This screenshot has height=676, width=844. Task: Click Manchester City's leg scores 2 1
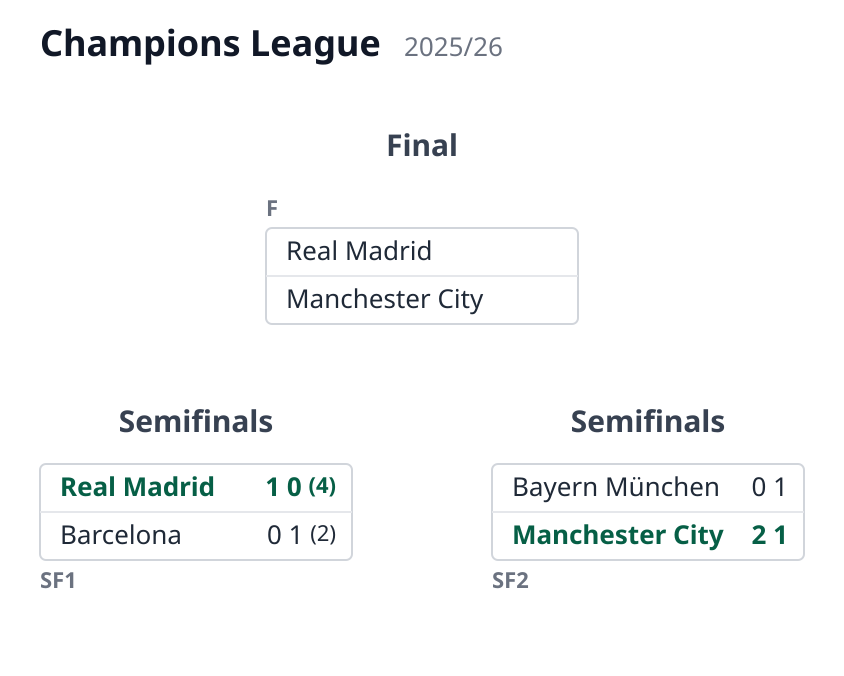[x=769, y=535]
